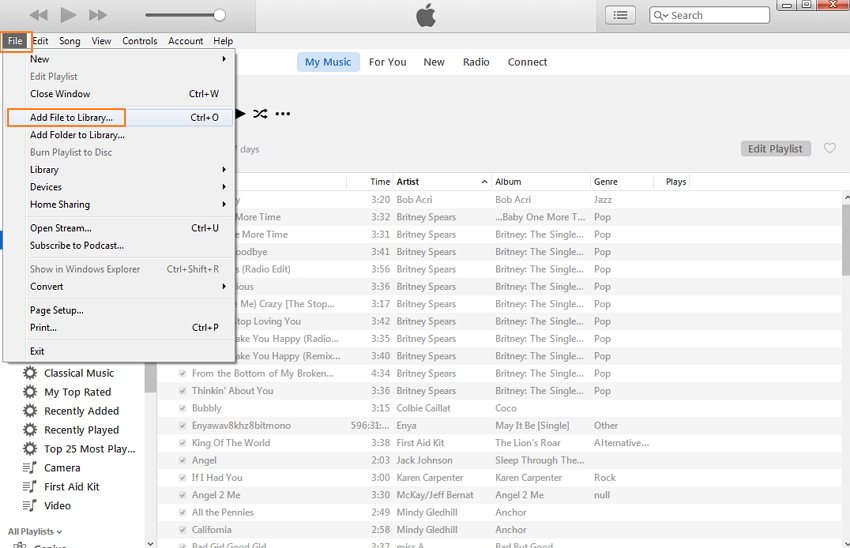The image size is (850, 548).
Task: Expand the Home Sharing submenu
Action: pos(120,204)
